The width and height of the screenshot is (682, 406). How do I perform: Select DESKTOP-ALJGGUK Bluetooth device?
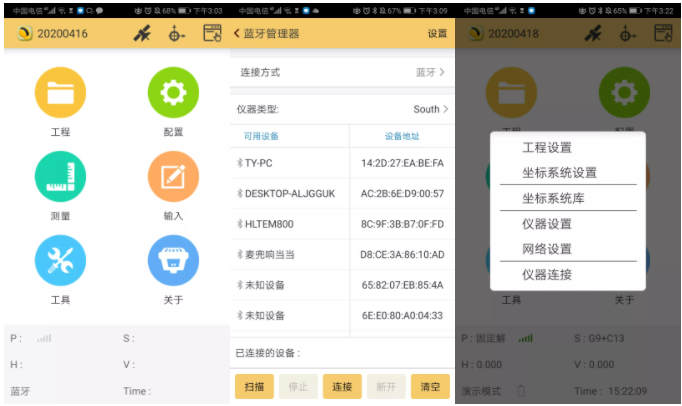pos(286,194)
